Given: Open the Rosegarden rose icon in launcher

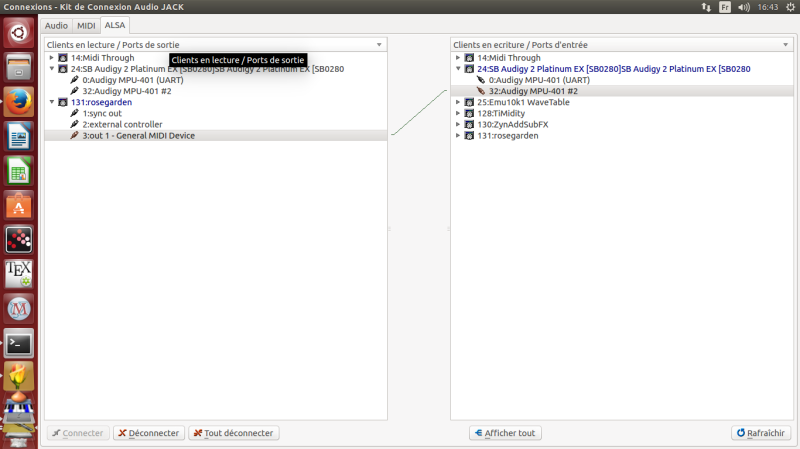Looking at the screenshot, I should [19, 378].
